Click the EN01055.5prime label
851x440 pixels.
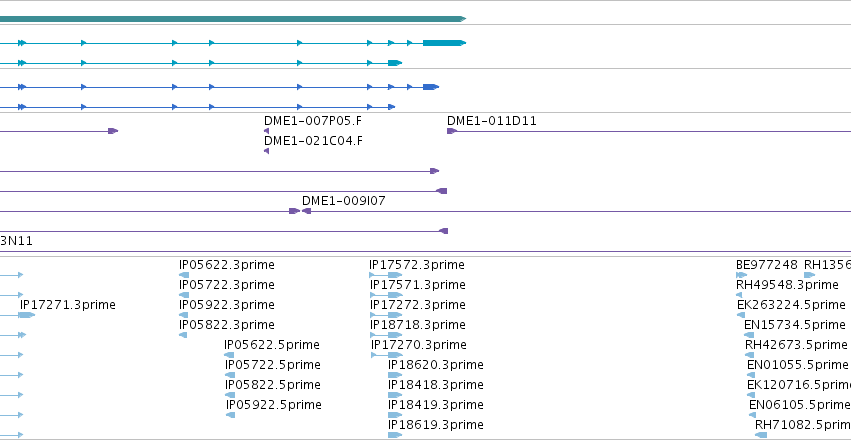click(798, 365)
